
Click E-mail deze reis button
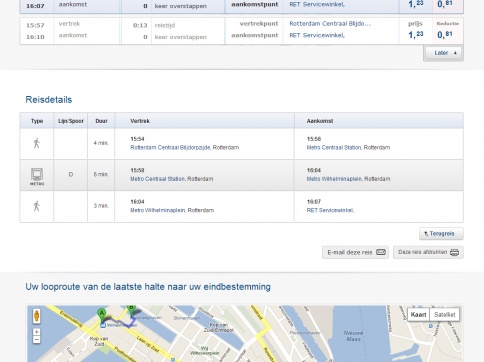click(355, 252)
